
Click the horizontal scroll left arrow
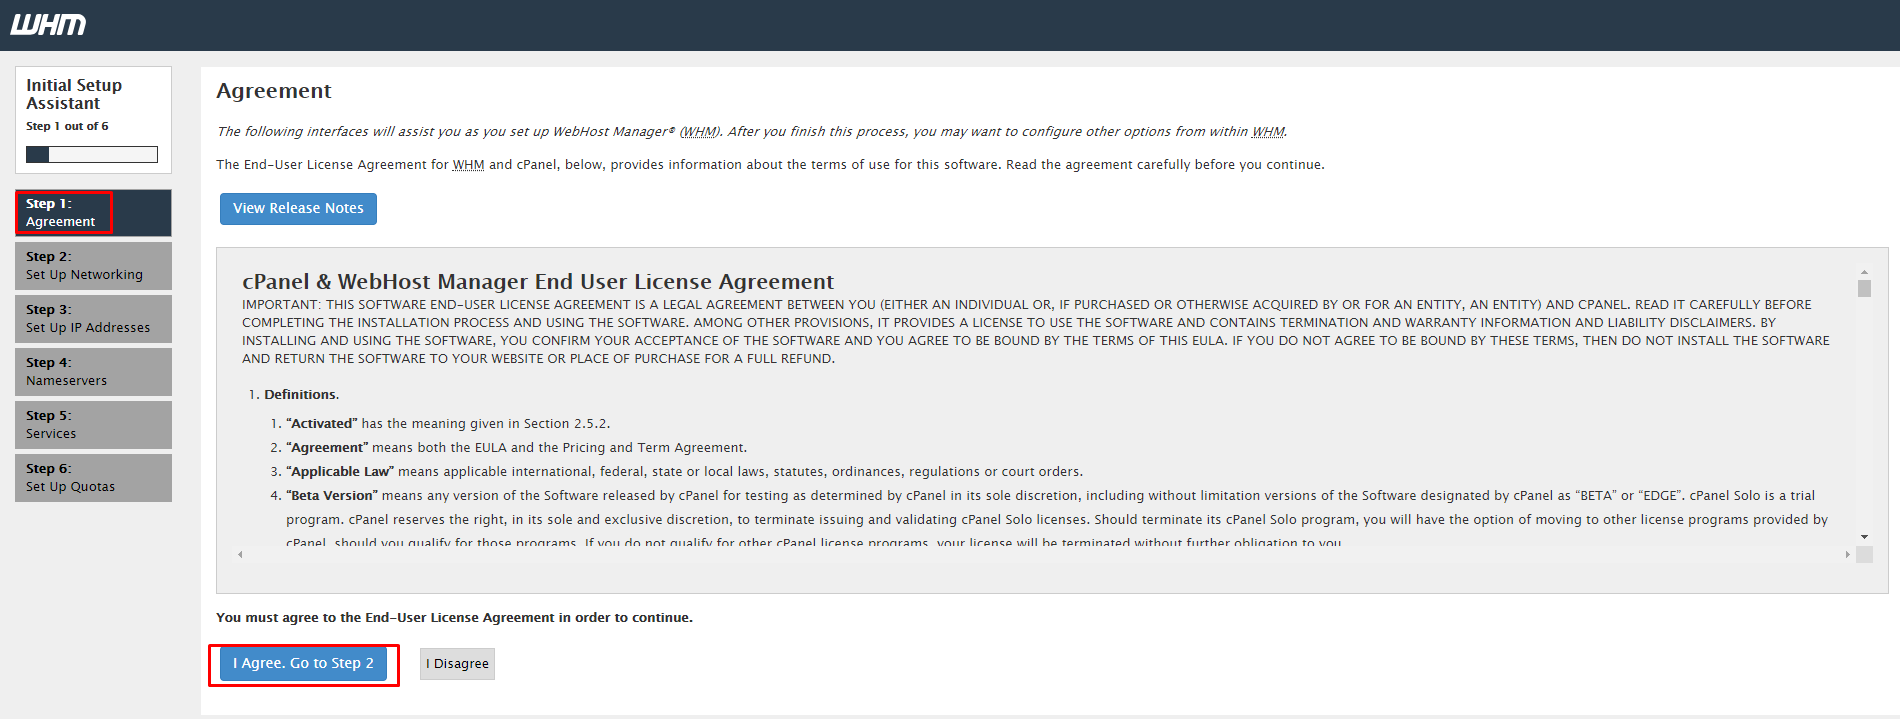(x=240, y=554)
